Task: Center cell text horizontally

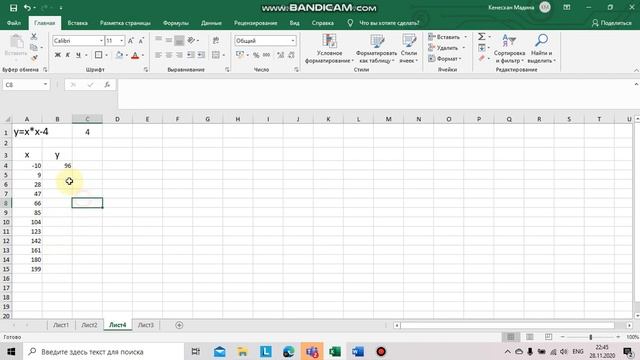Action: pyautogui.click(x=169, y=55)
